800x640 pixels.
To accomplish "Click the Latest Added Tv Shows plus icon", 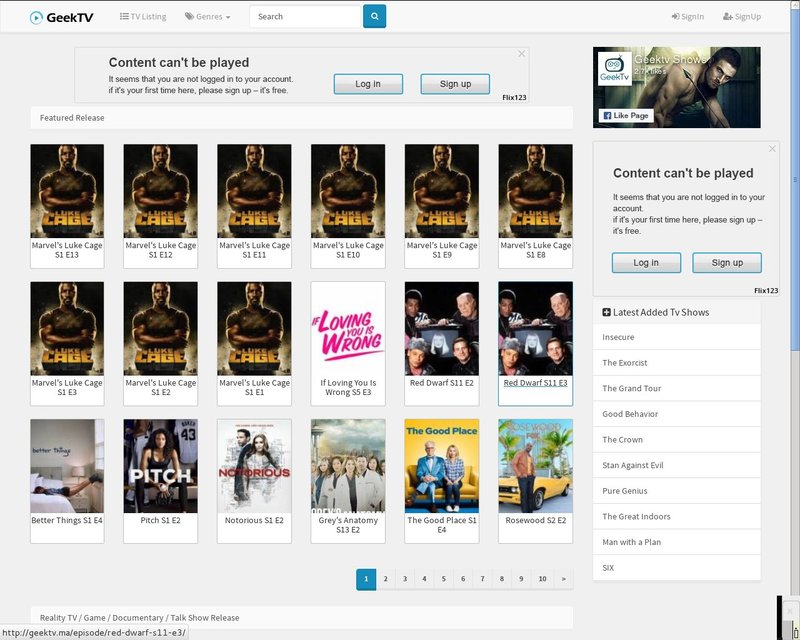I will coord(606,312).
